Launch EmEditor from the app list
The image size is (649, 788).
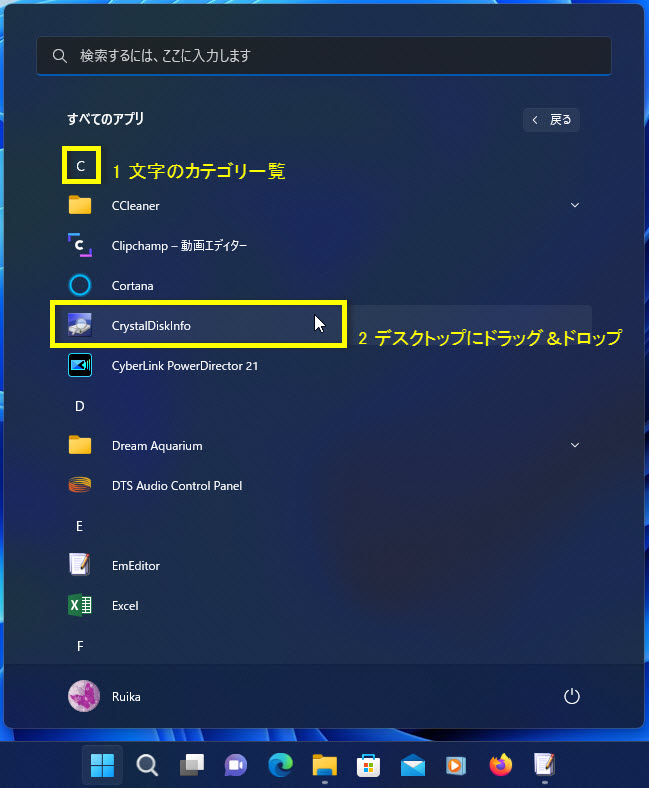(x=135, y=565)
